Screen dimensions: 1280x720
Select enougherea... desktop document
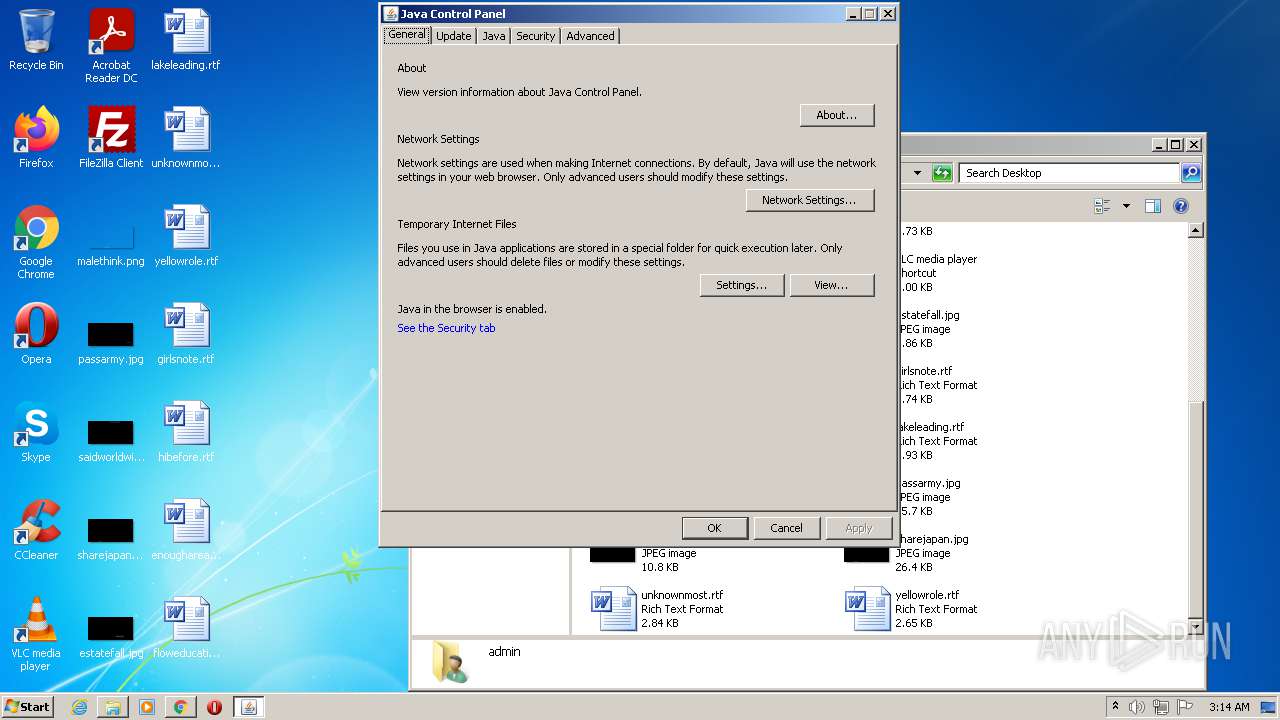186,530
